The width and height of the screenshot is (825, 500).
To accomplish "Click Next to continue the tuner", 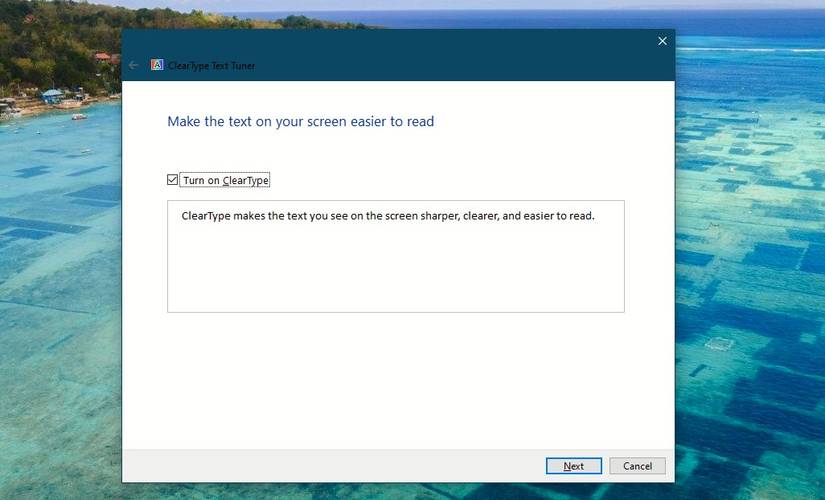I will [574, 466].
